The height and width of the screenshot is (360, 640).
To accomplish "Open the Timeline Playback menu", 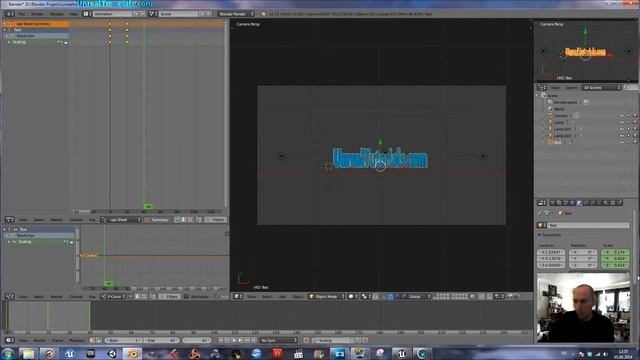I will [77, 340].
